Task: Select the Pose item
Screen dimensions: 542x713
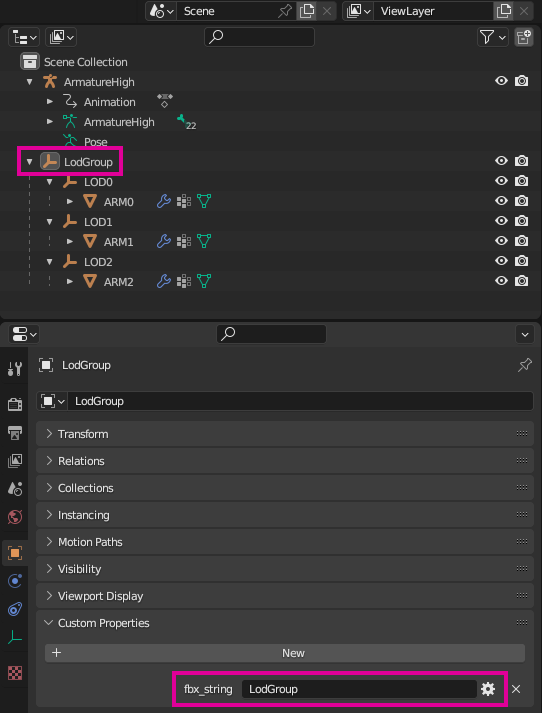Action: (x=95, y=142)
